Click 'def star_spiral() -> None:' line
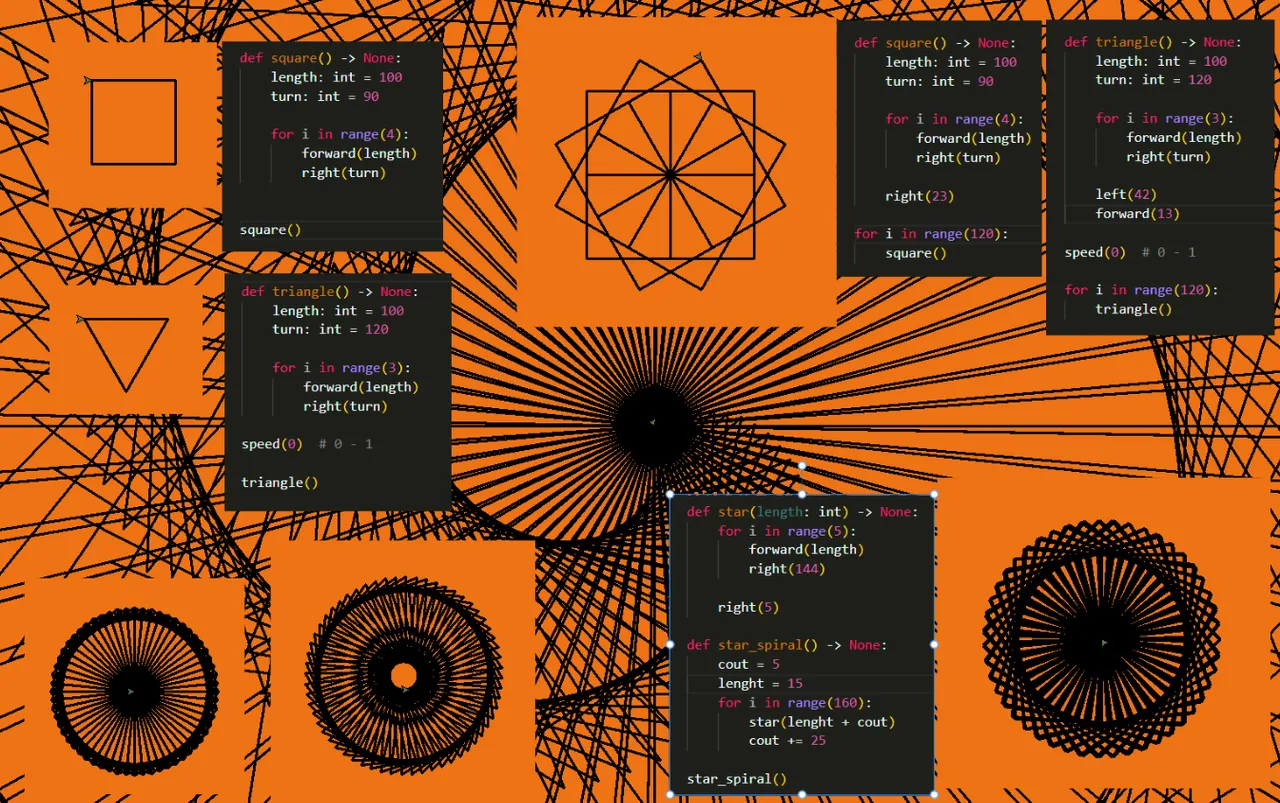This screenshot has width=1280, height=803. click(787, 645)
